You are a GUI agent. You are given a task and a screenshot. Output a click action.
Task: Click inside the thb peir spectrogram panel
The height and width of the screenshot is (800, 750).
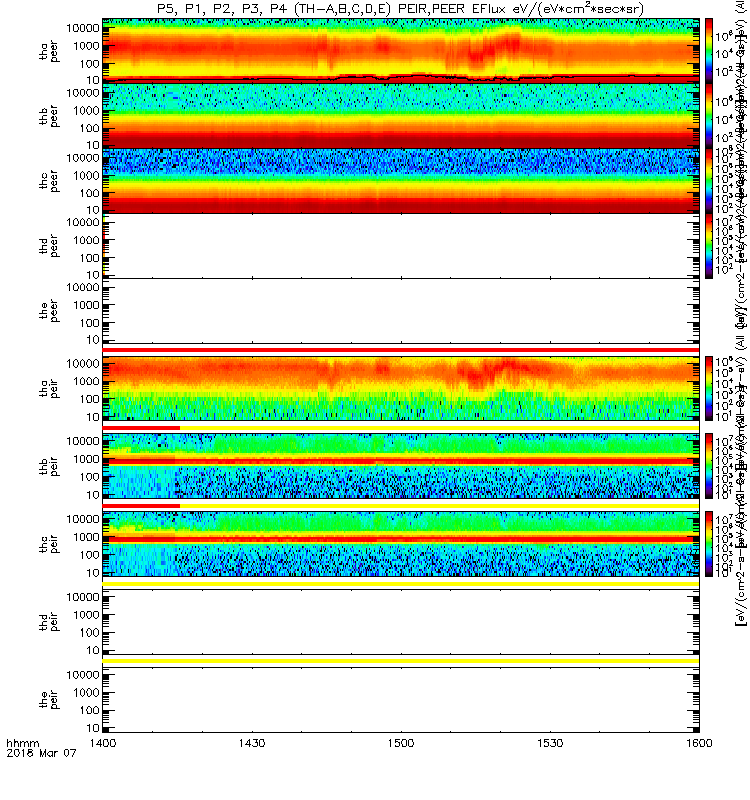pyautogui.click(x=401, y=466)
